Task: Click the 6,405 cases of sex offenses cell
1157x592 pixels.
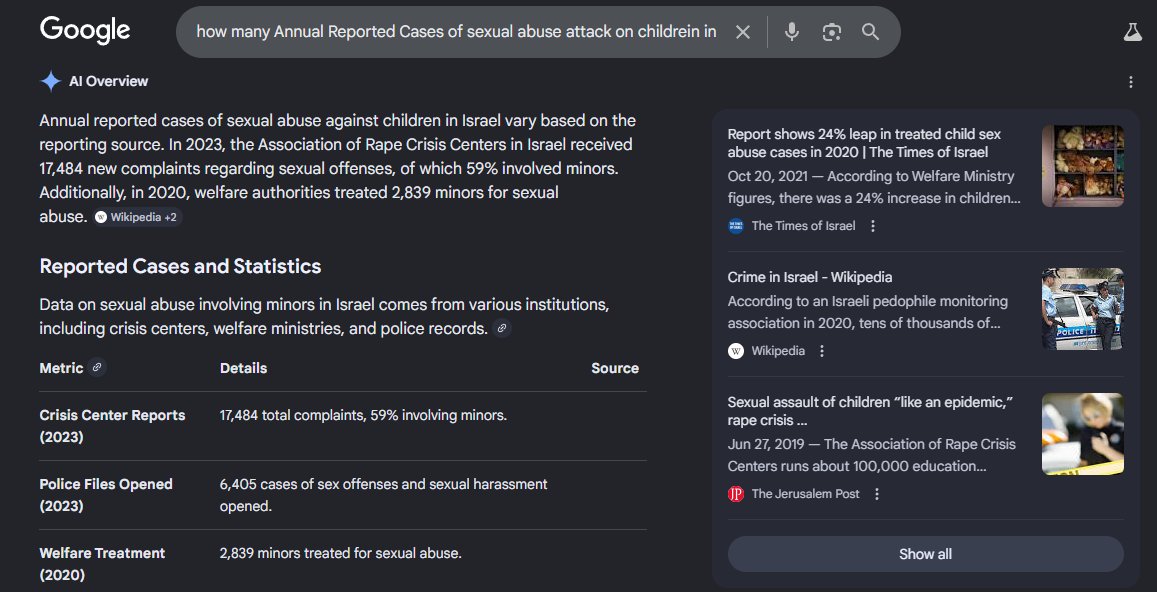Action: pos(384,495)
